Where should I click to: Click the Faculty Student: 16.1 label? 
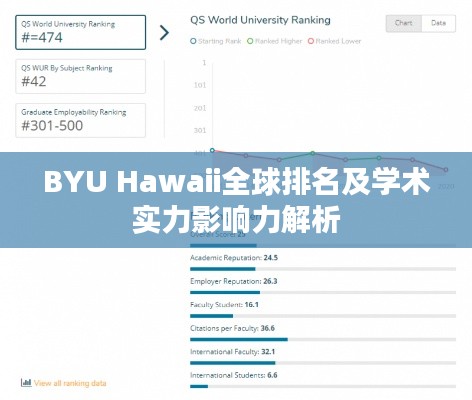[x=224, y=305]
